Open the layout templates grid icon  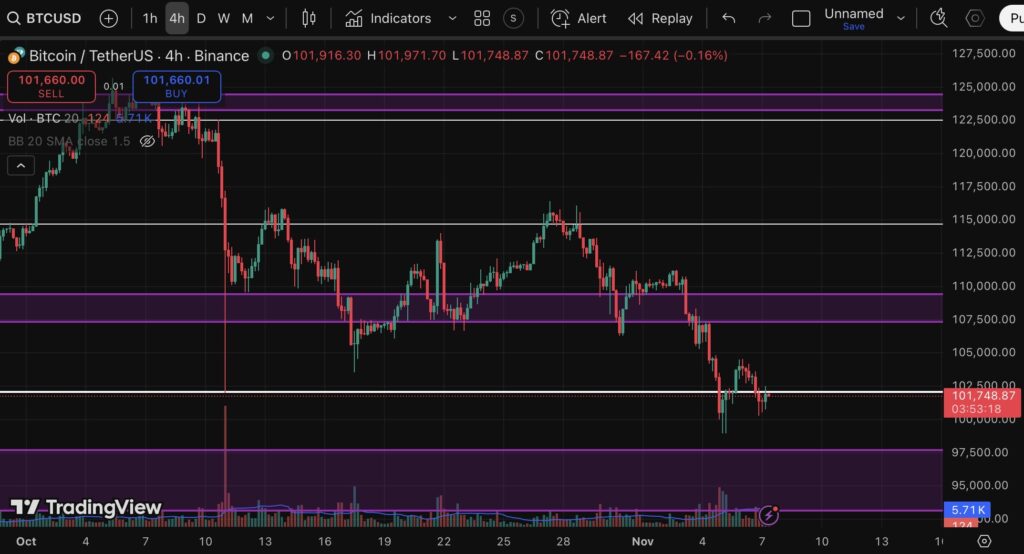click(482, 18)
